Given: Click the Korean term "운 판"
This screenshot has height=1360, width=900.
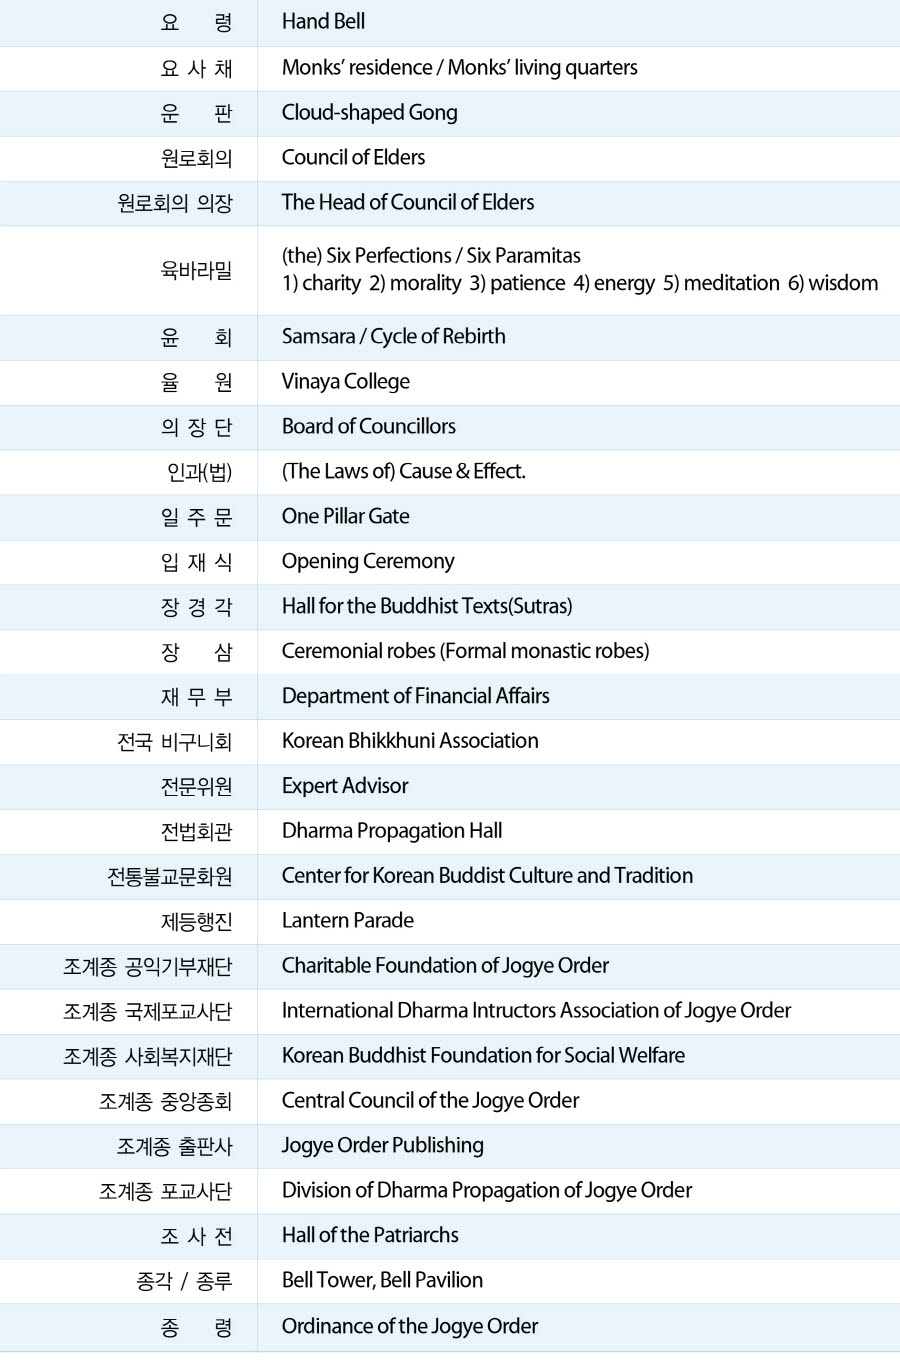Looking at the screenshot, I should point(197,113).
